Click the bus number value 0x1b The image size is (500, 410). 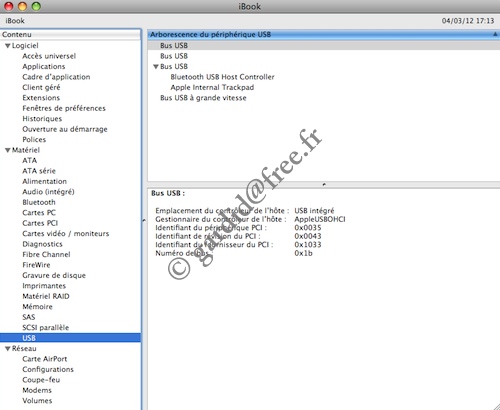[x=303, y=253]
